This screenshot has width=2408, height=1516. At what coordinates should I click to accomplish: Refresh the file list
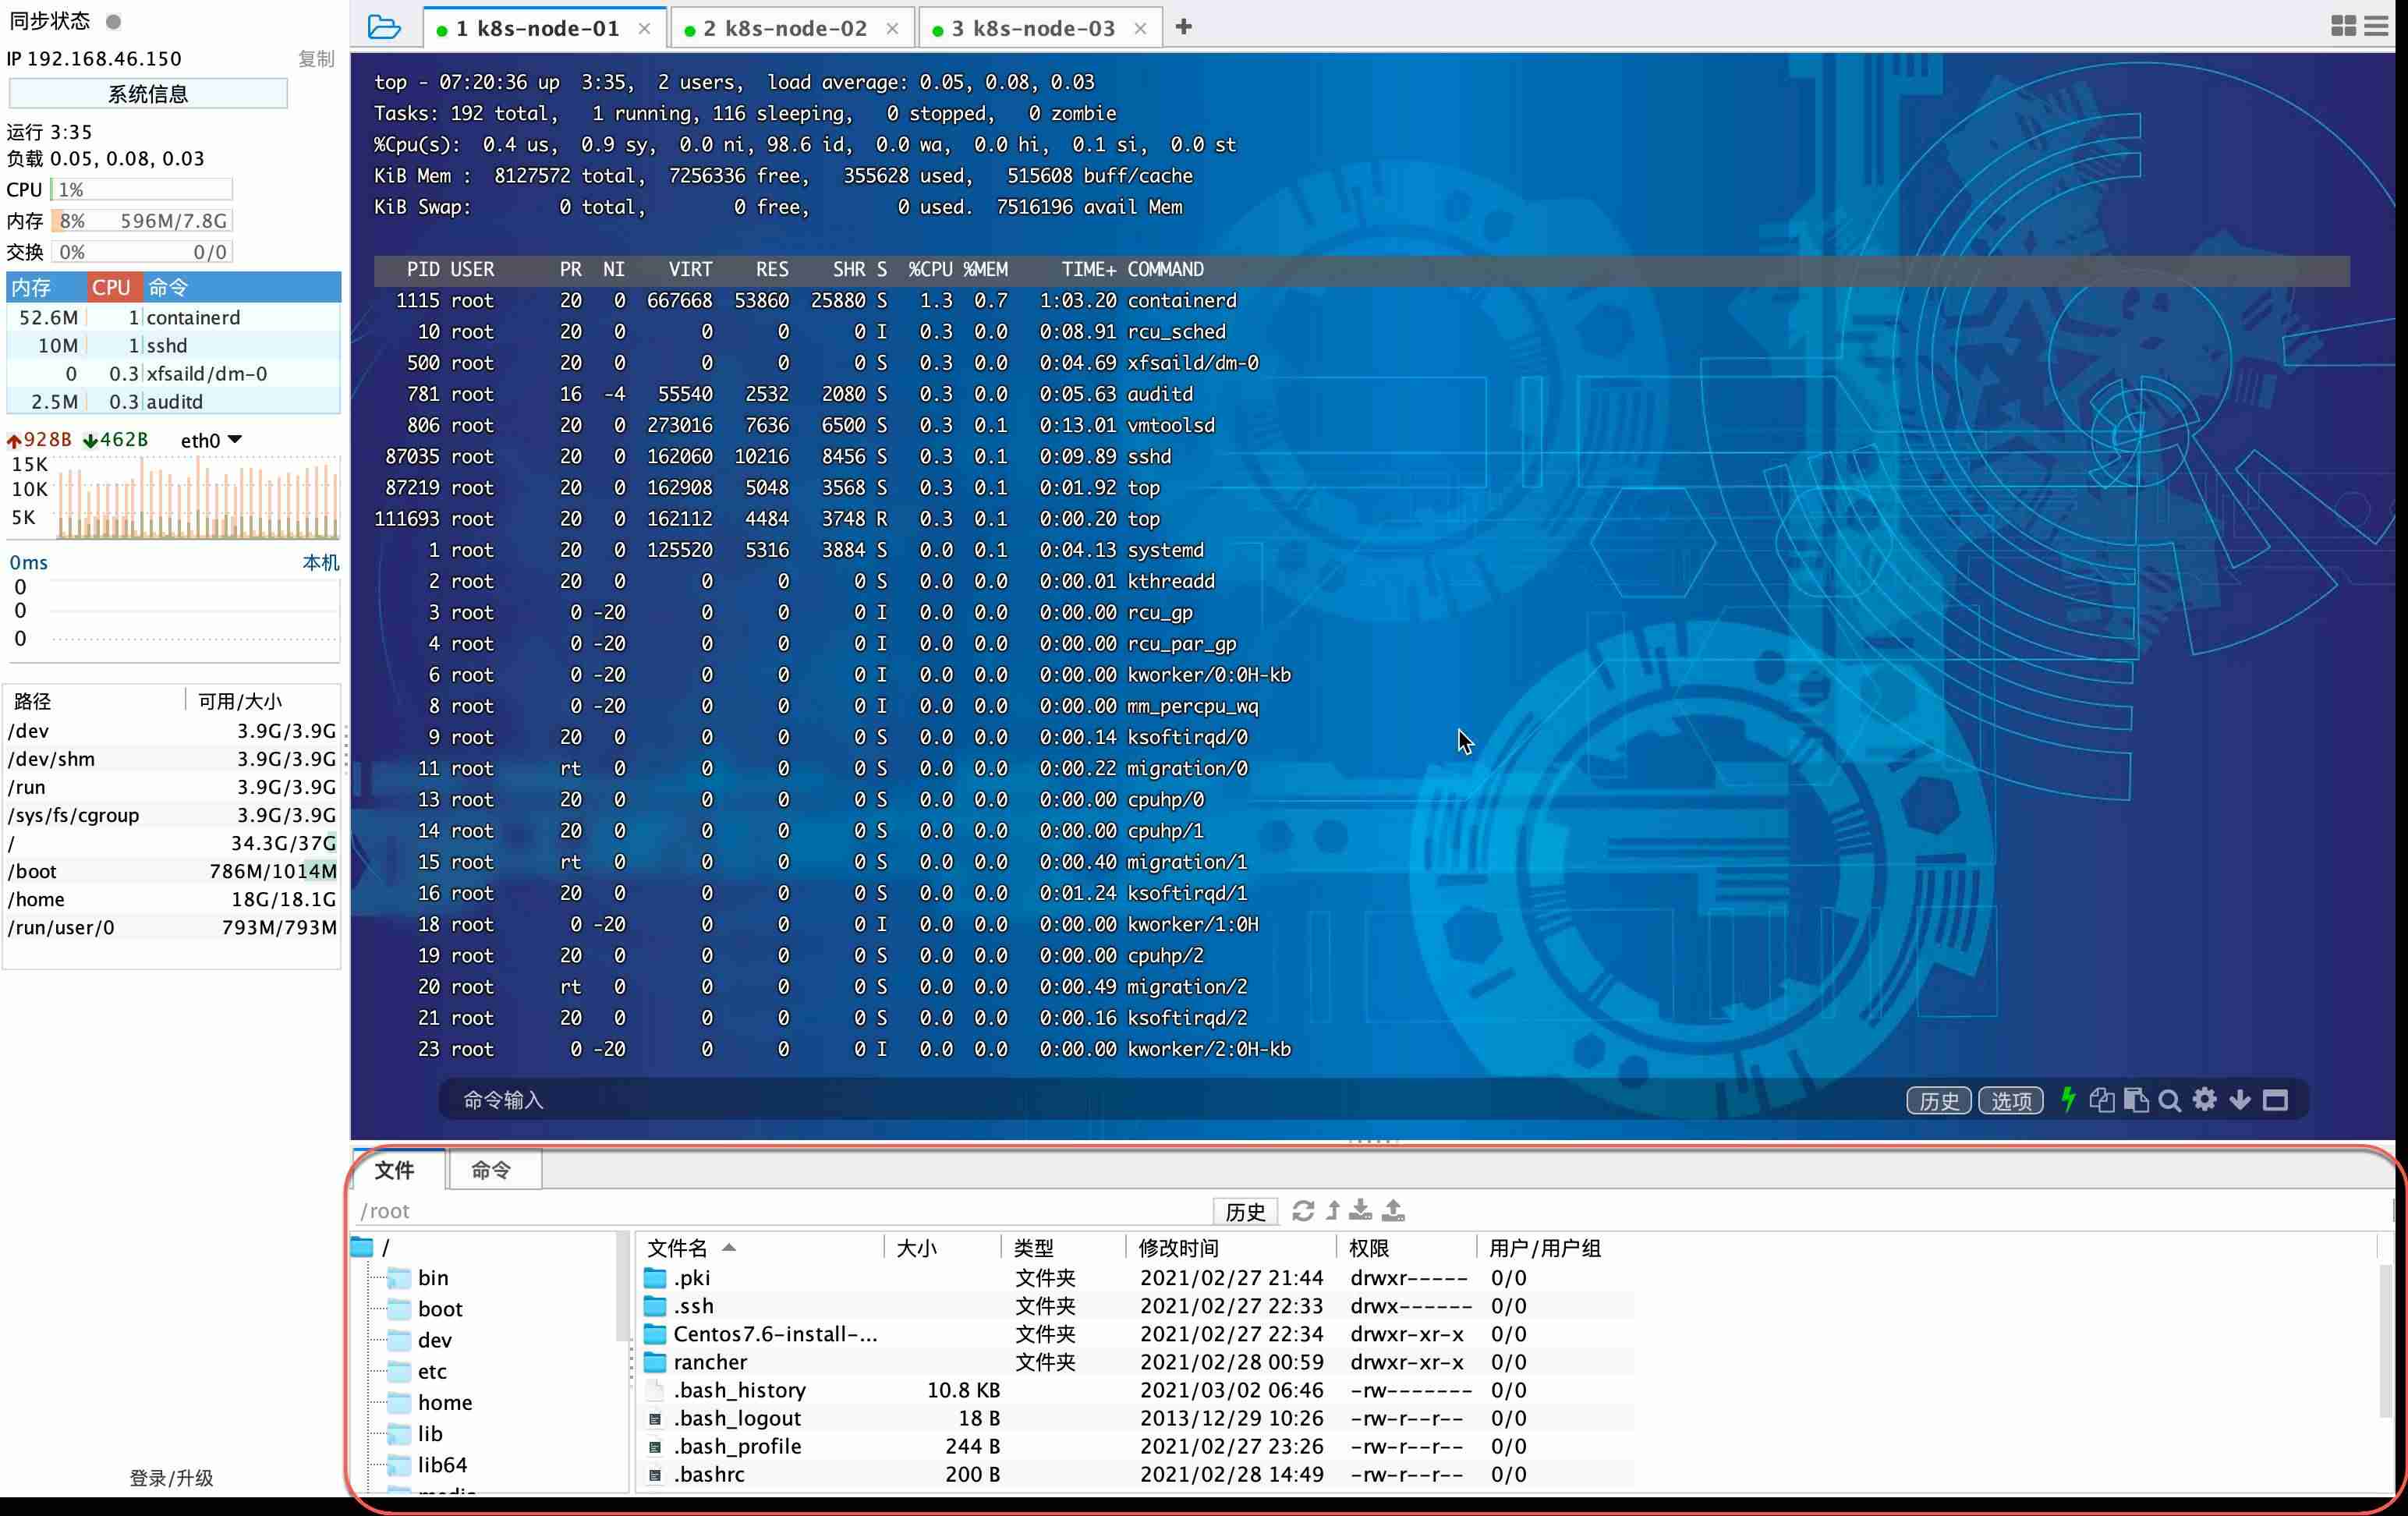1303,1211
